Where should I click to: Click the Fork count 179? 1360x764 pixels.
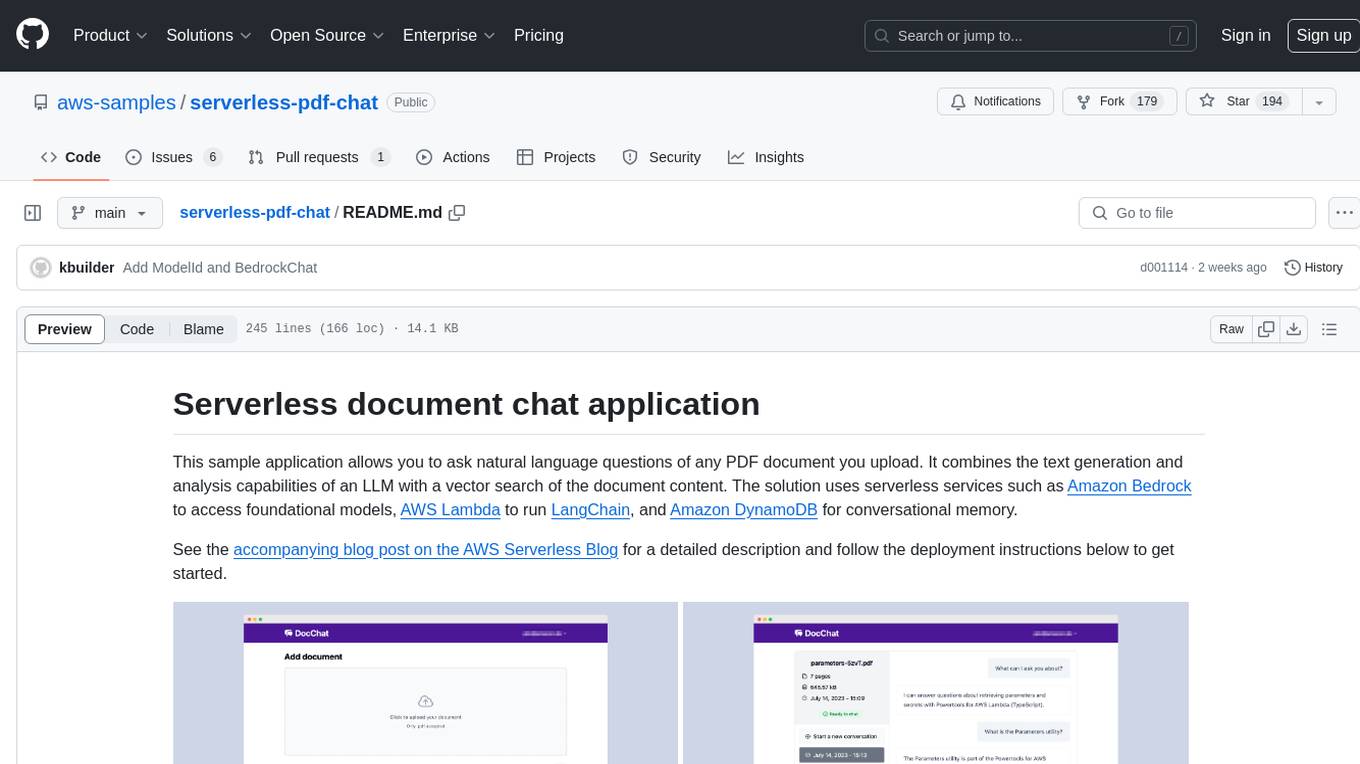(x=1147, y=102)
